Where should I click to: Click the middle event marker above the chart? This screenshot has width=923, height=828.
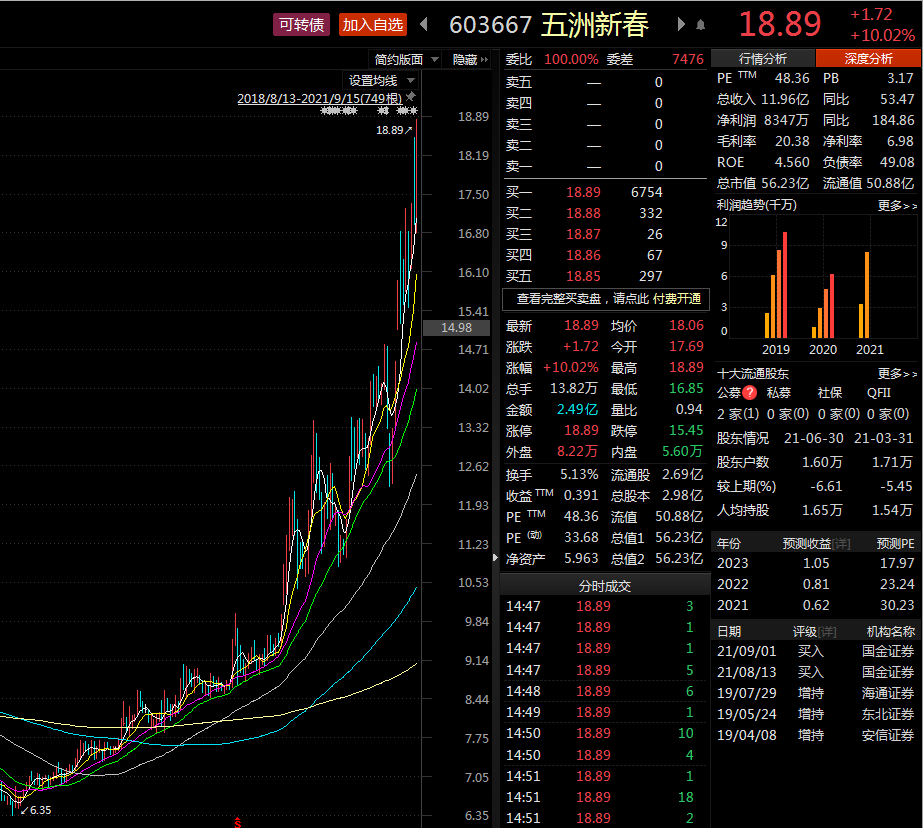tap(383, 111)
